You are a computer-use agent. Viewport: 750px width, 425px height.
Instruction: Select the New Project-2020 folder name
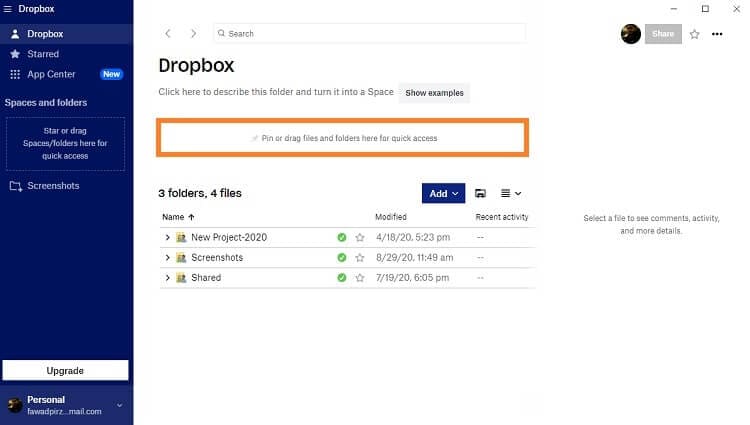click(229, 237)
